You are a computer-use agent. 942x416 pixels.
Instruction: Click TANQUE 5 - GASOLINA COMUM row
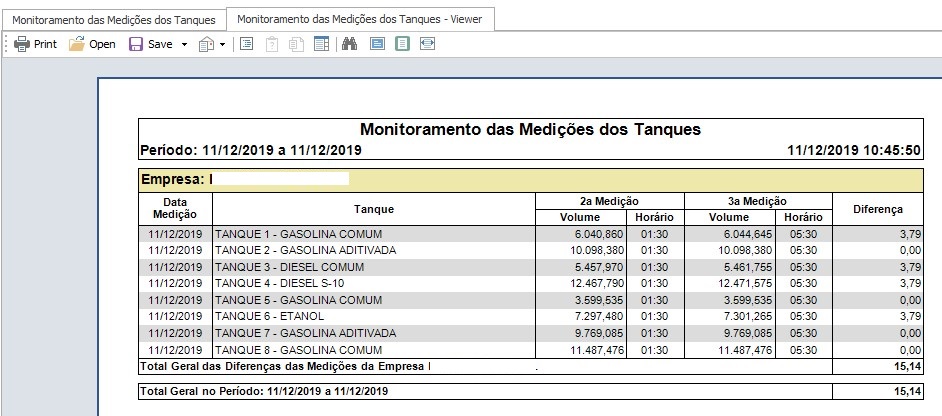(x=531, y=300)
